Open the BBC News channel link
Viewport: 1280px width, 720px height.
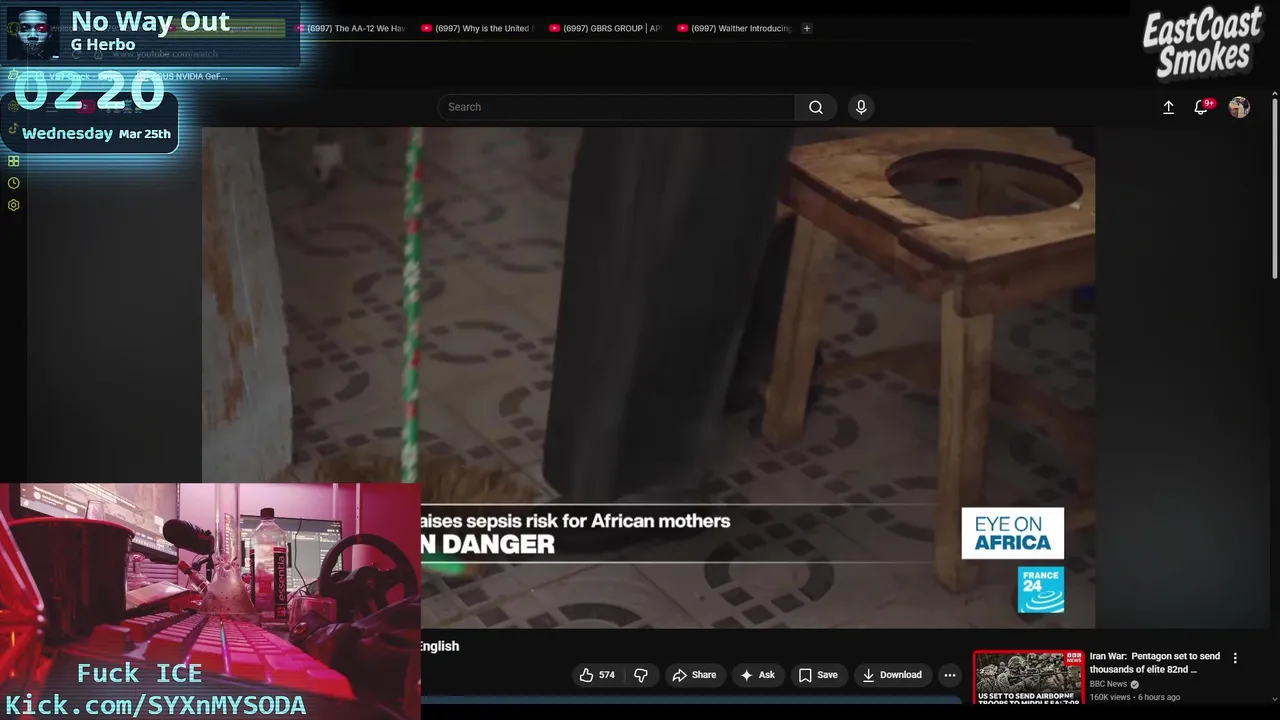tap(1108, 684)
